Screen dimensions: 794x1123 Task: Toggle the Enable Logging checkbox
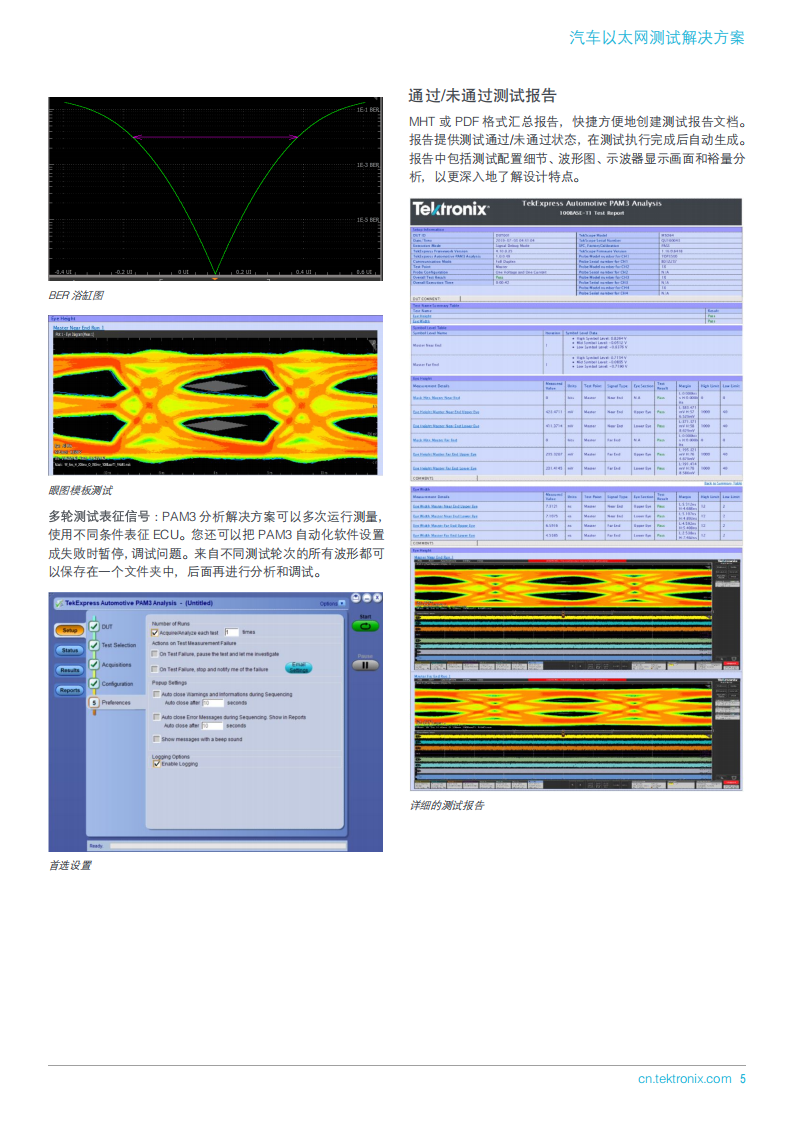[x=157, y=764]
